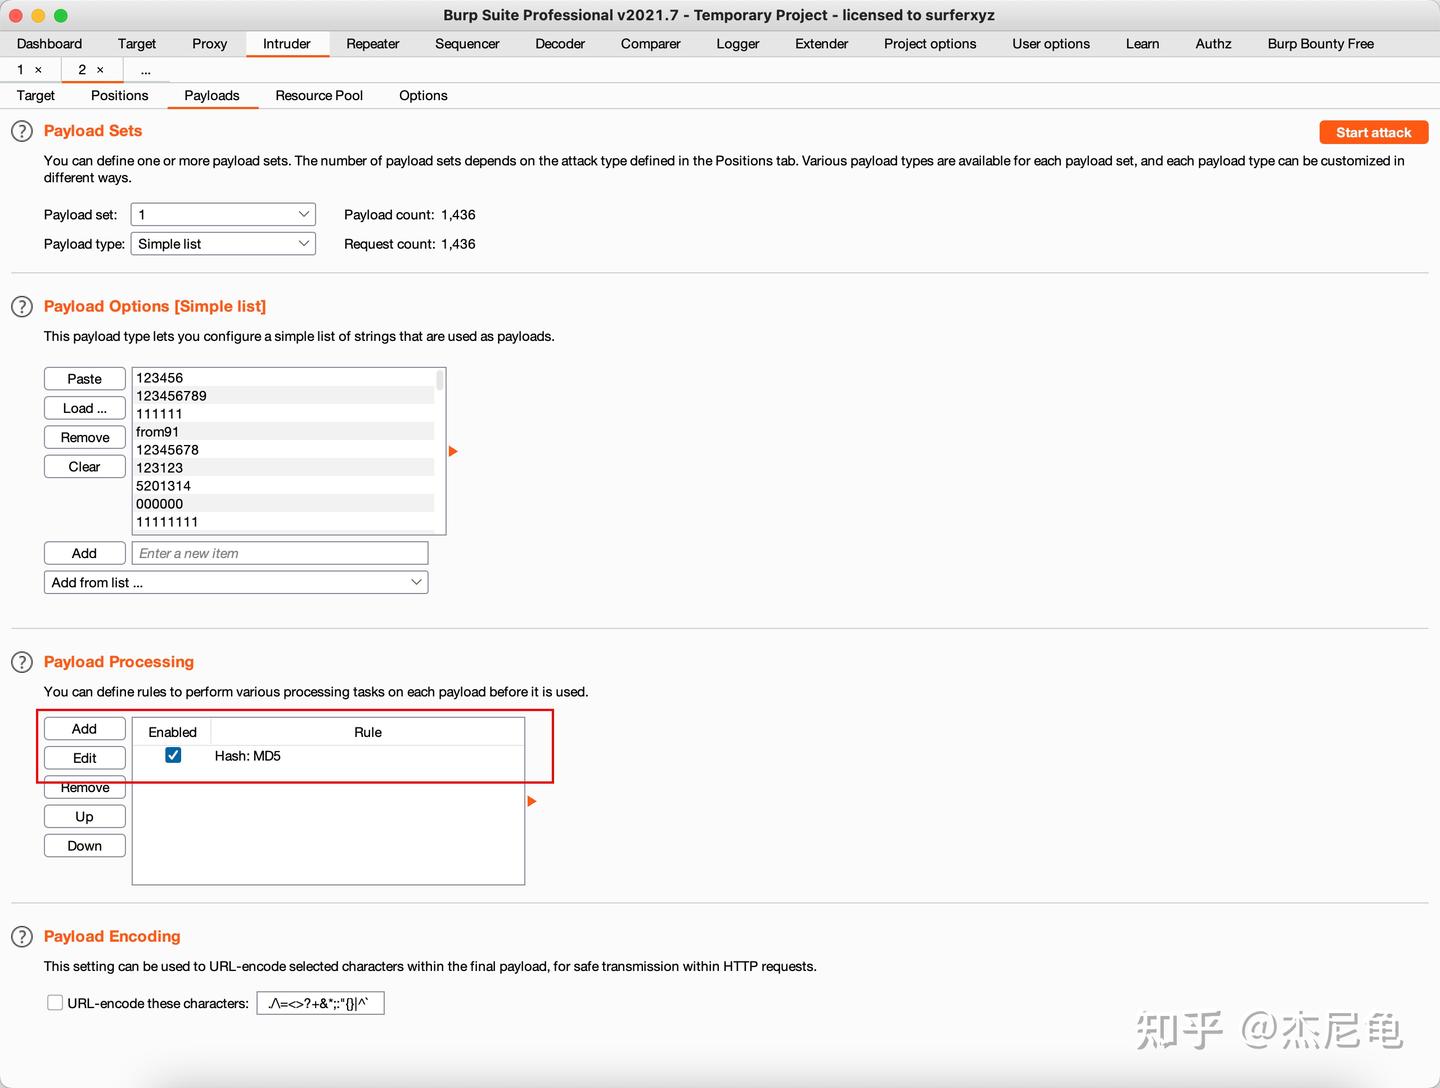The width and height of the screenshot is (1440, 1088).
Task: Move the processing rule Down
Action: [85, 846]
